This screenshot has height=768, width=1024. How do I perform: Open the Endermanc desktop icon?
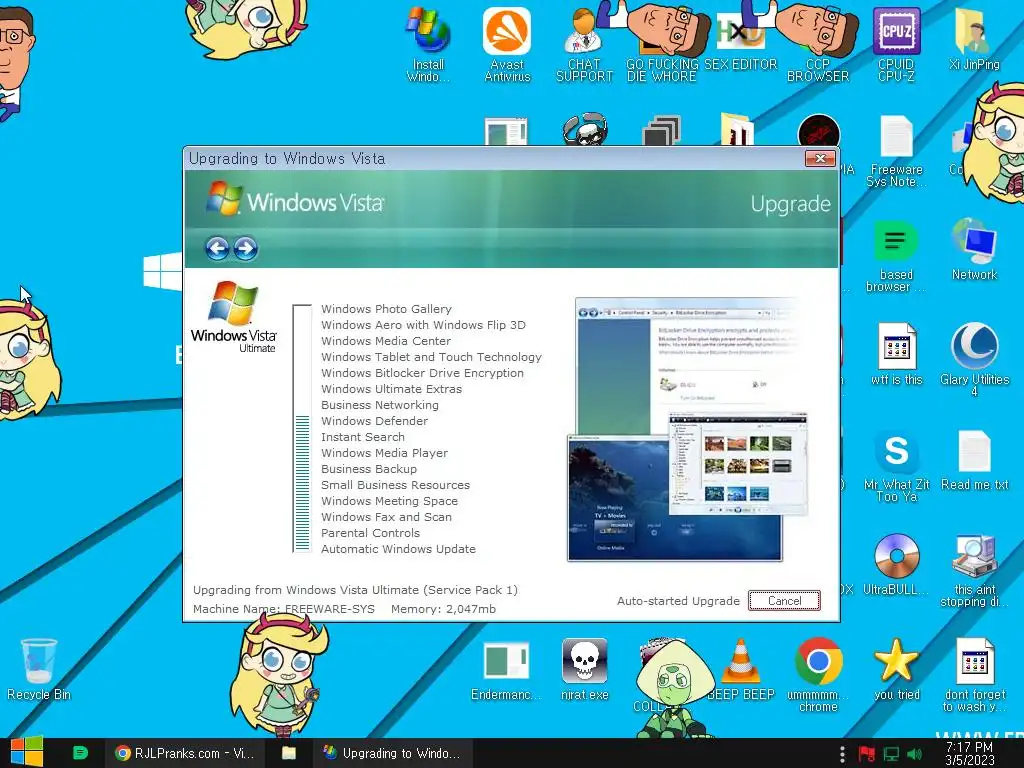506,670
